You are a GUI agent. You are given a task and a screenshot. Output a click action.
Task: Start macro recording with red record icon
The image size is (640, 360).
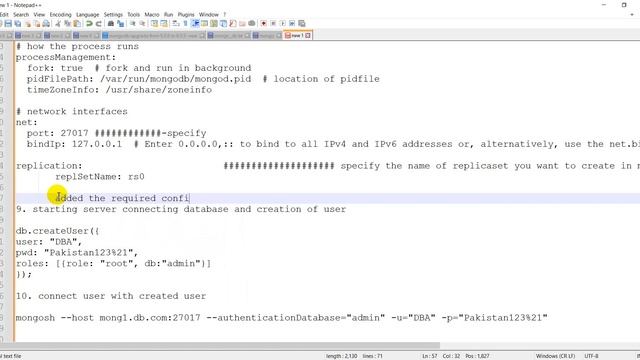(264, 24)
